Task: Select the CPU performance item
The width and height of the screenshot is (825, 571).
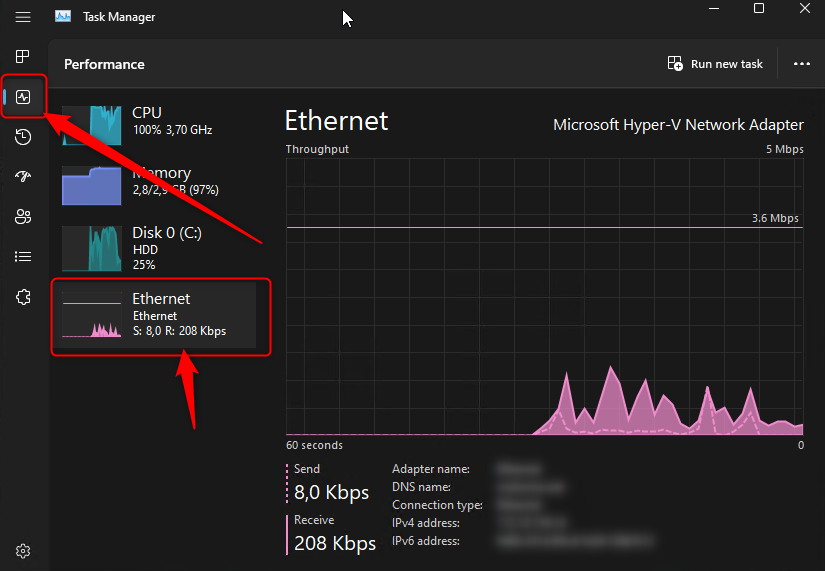Action: [159, 125]
